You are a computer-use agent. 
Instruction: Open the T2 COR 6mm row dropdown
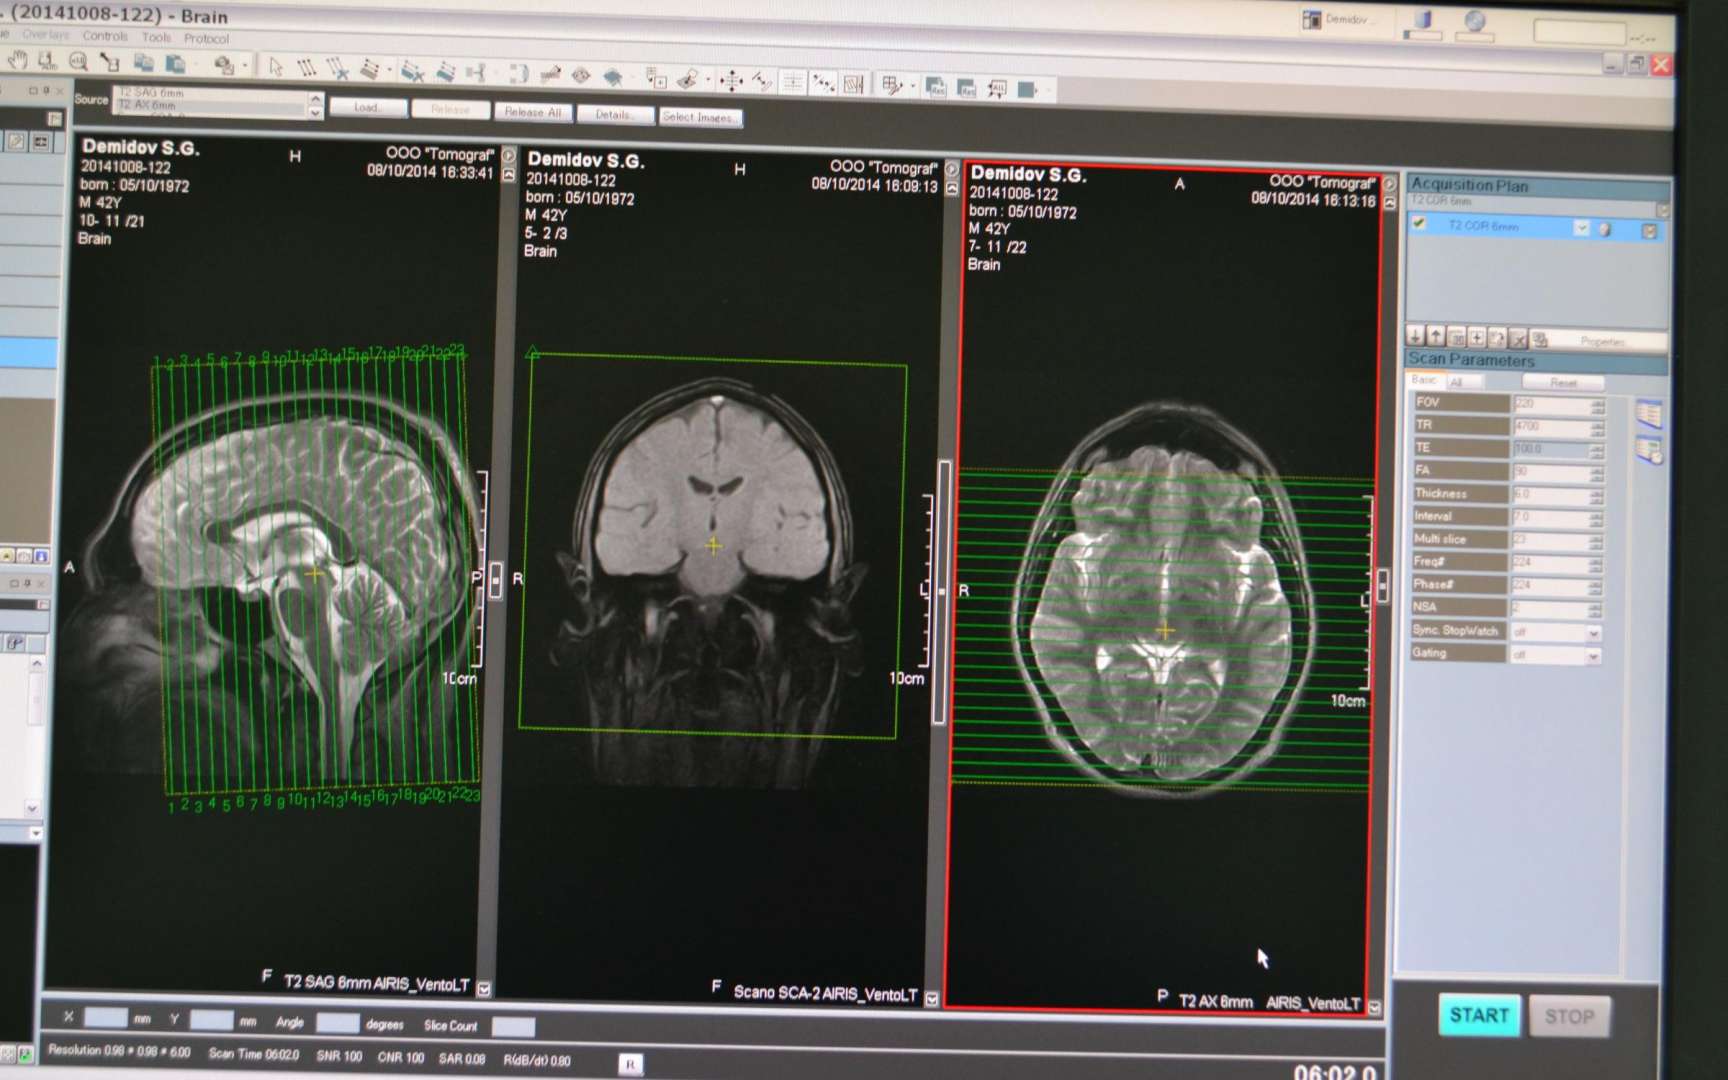[x=1581, y=228]
